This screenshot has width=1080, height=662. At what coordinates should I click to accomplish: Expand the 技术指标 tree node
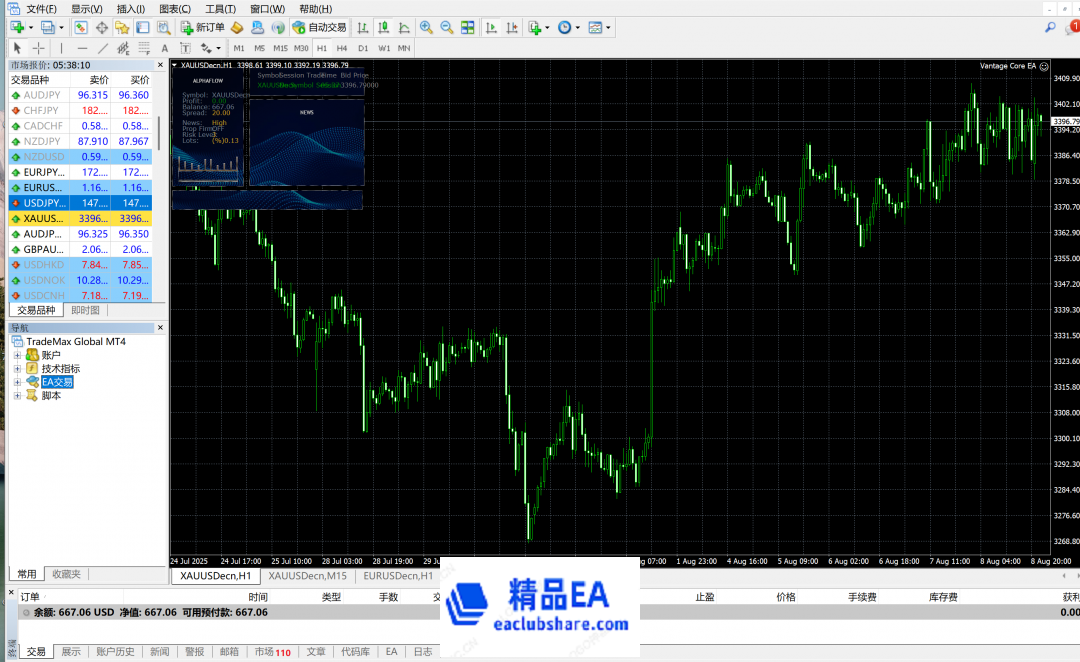click(17, 369)
